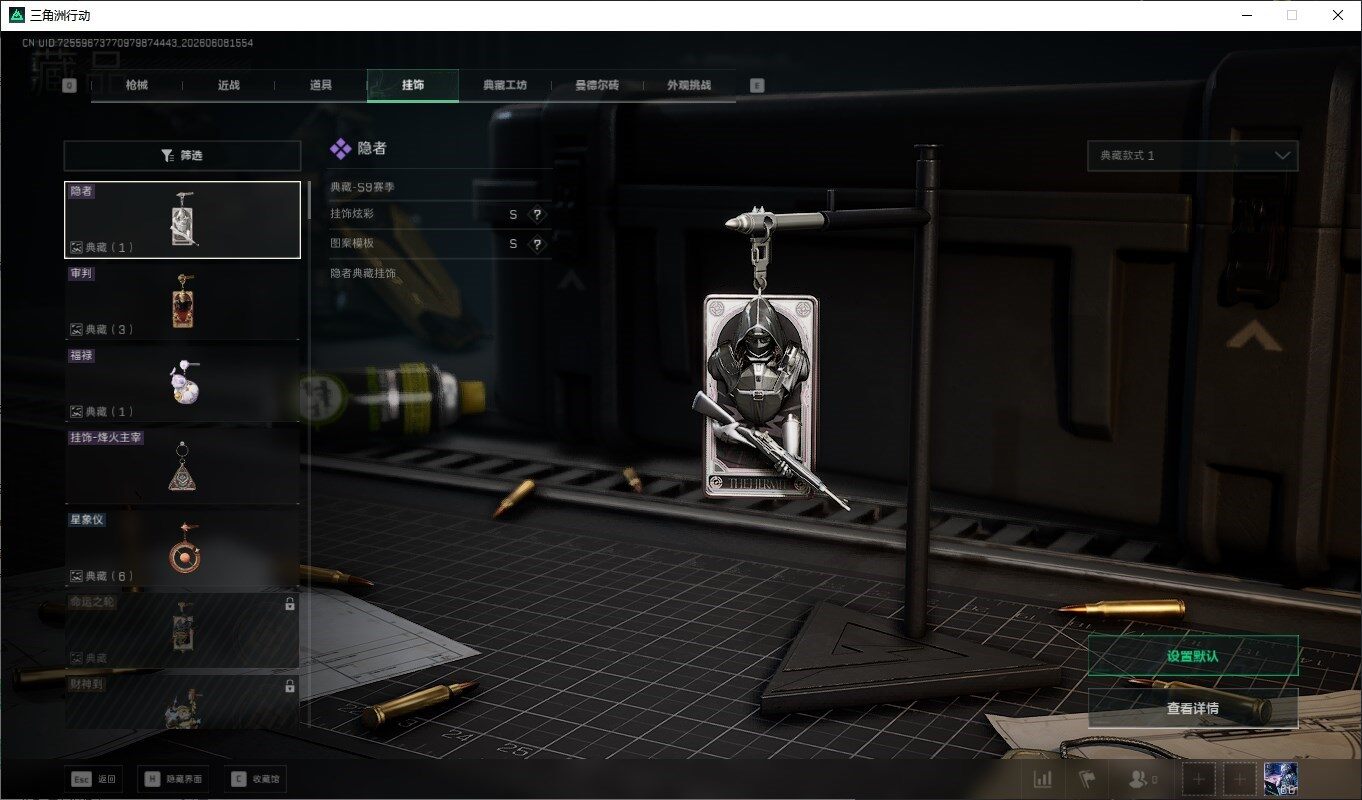The height and width of the screenshot is (800, 1362).
Task: Select the 隐者 charm card
Action: click(x=182, y=219)
